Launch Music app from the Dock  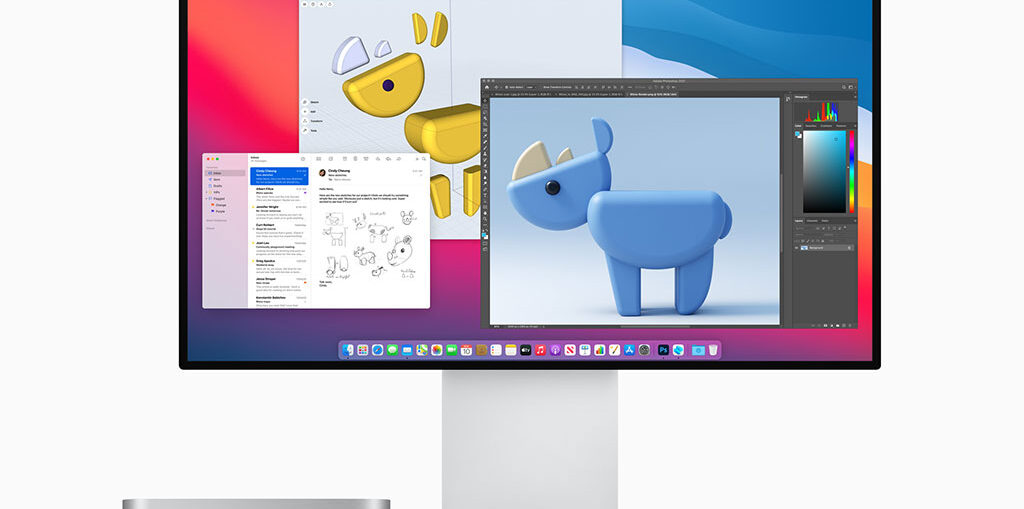pos(540,350)
